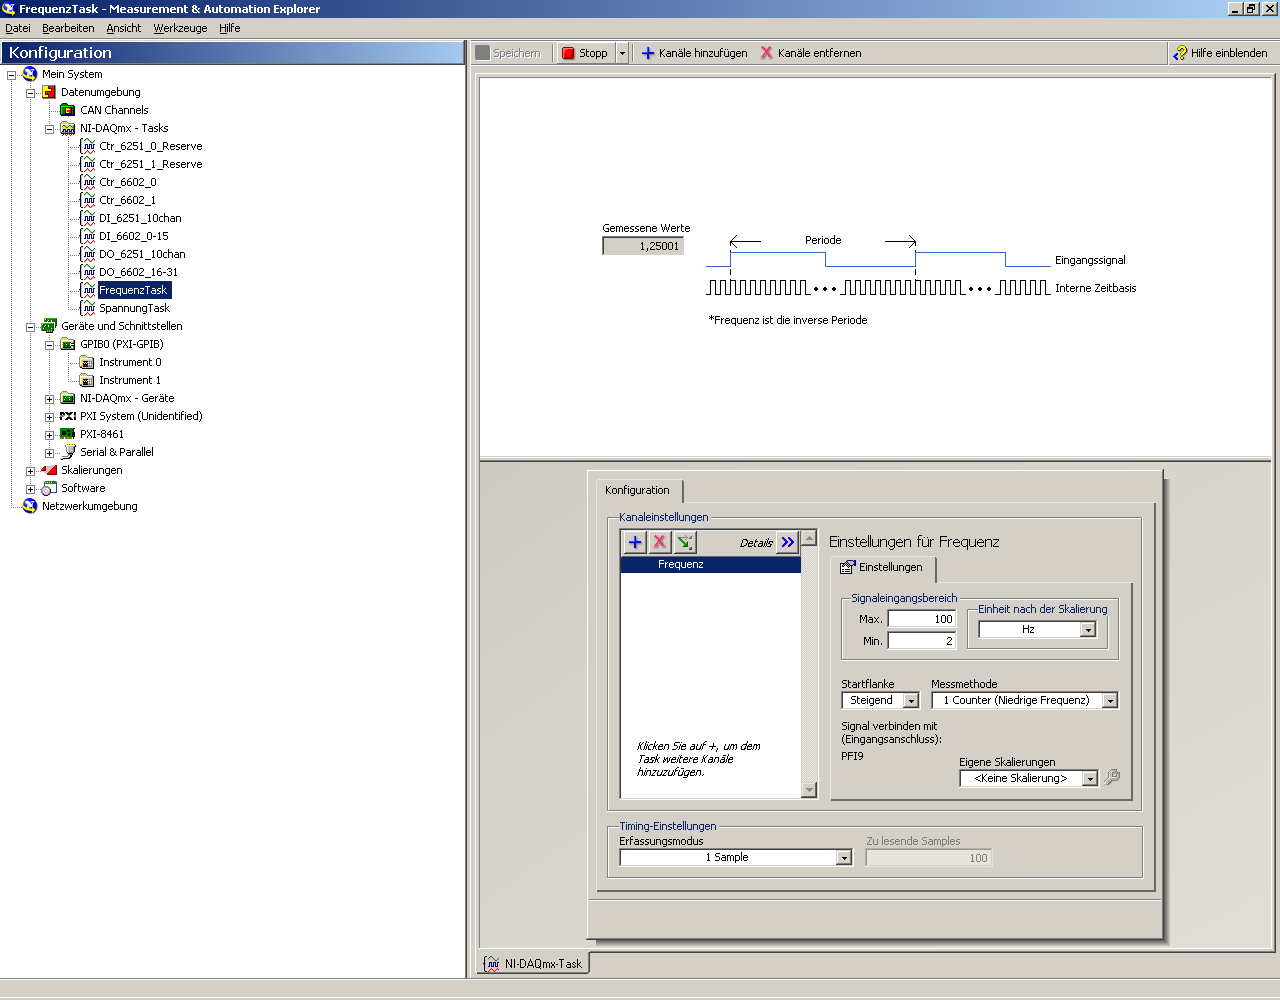Open the Werkzeuge menu
1280x1000 pixels.
[180, 28]
